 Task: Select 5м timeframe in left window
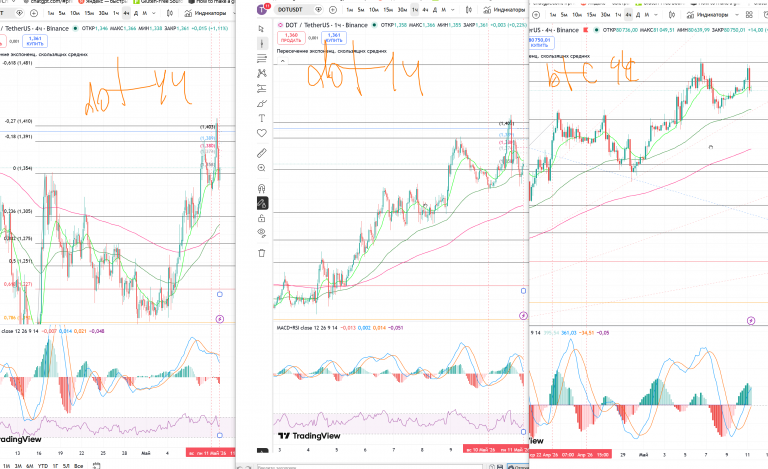pyautogui.click(x=62, y=13)
